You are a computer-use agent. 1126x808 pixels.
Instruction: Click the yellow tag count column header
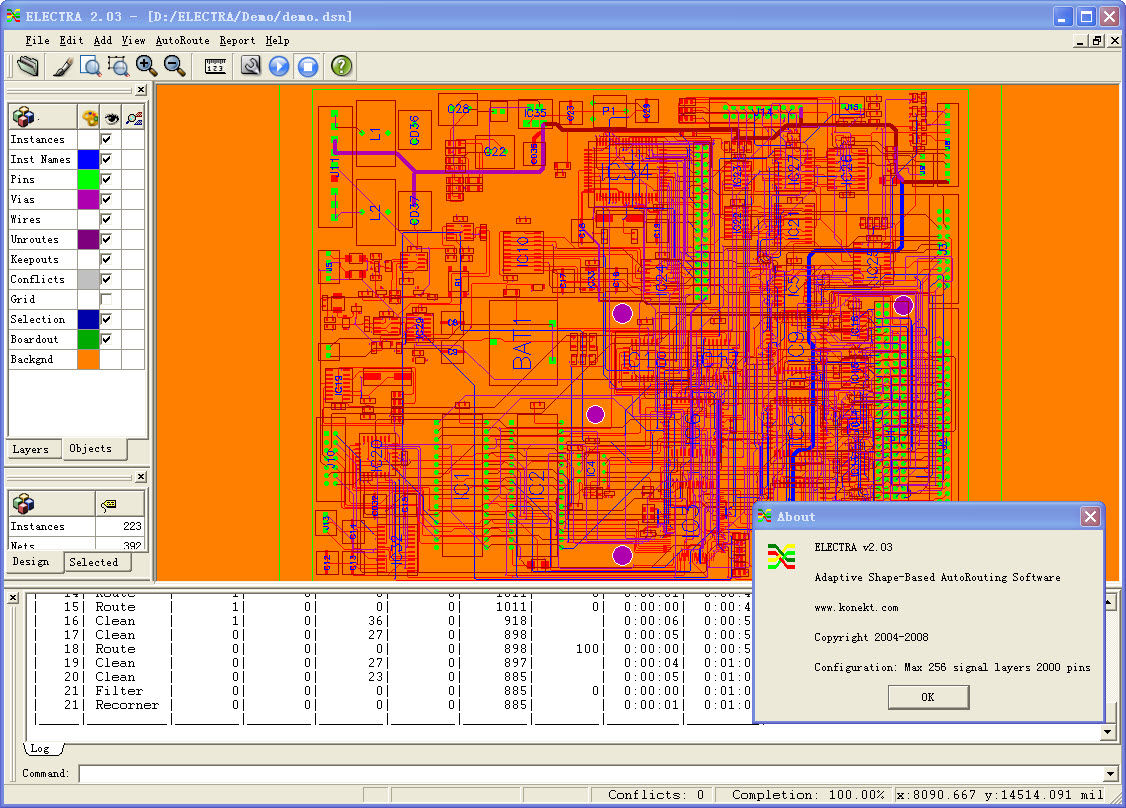(x=108, y=505)
